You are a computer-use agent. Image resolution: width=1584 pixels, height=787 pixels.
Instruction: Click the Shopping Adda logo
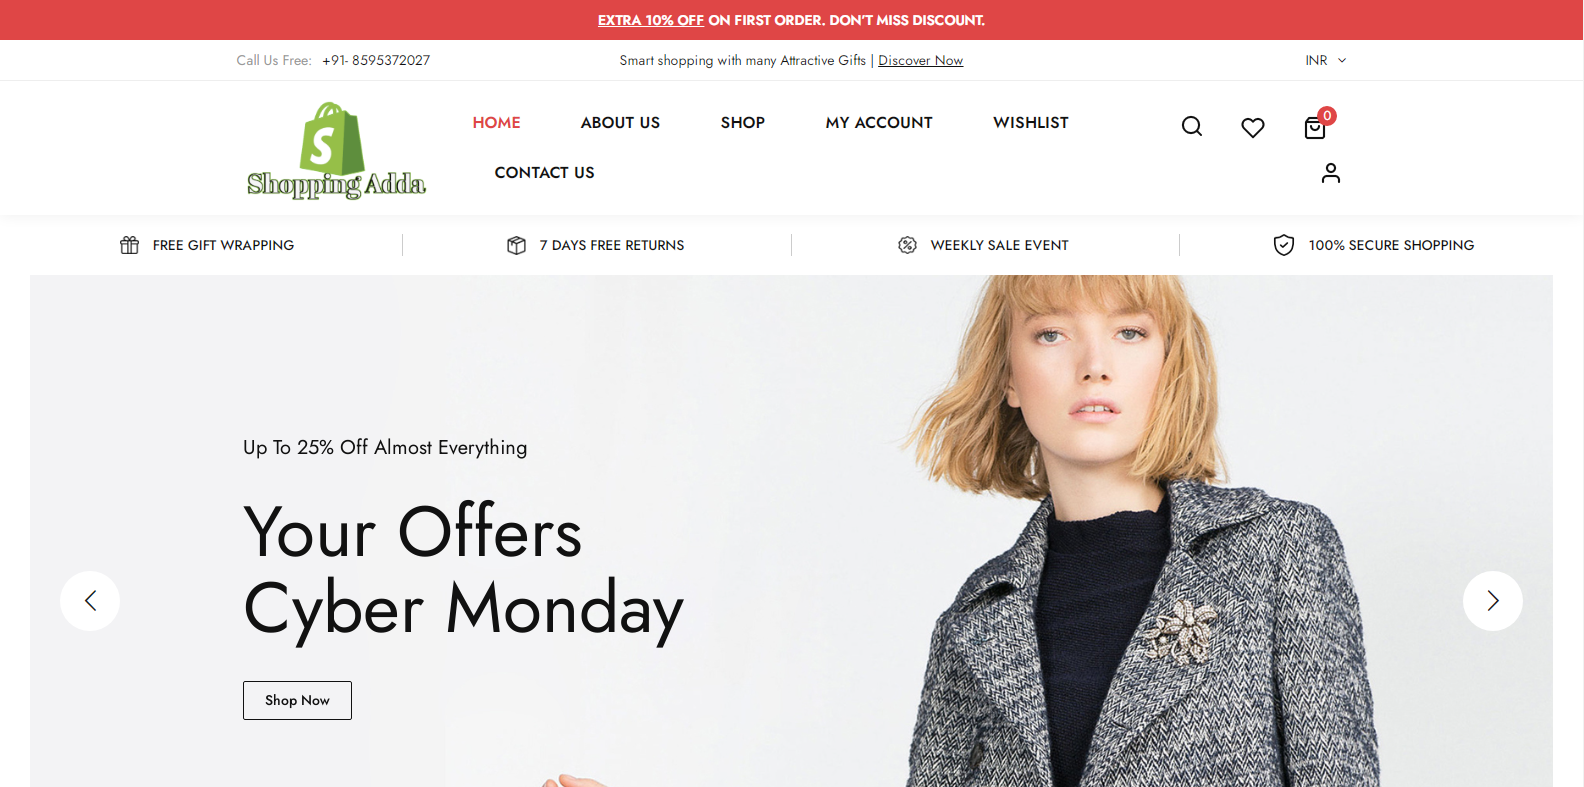point(336,150)
